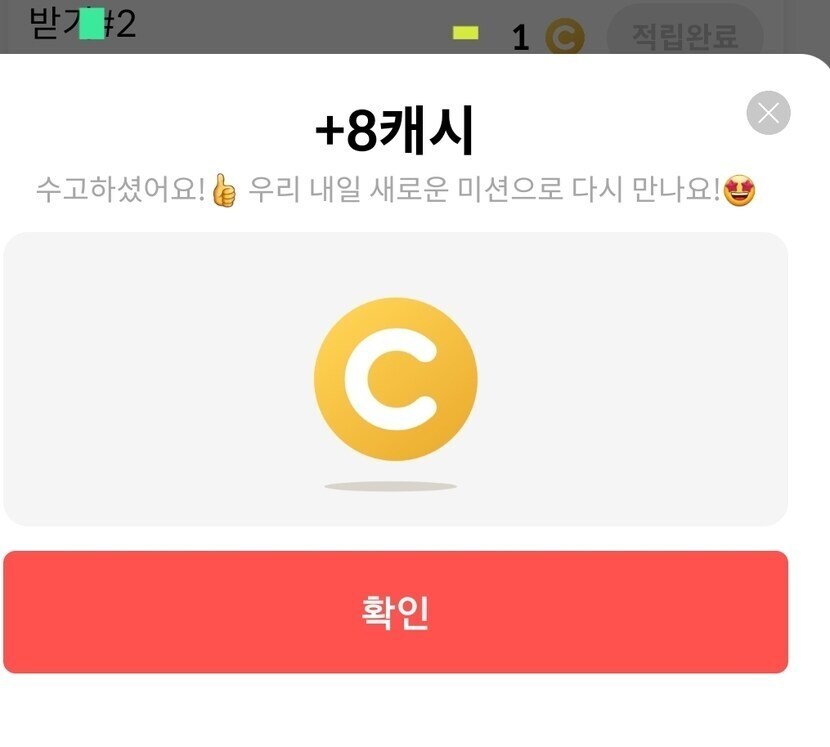Screen dimensions: 830x747
Task: Tap the 수고하셨어요! text
Action: pyautogui.click(x=121, y=189)
